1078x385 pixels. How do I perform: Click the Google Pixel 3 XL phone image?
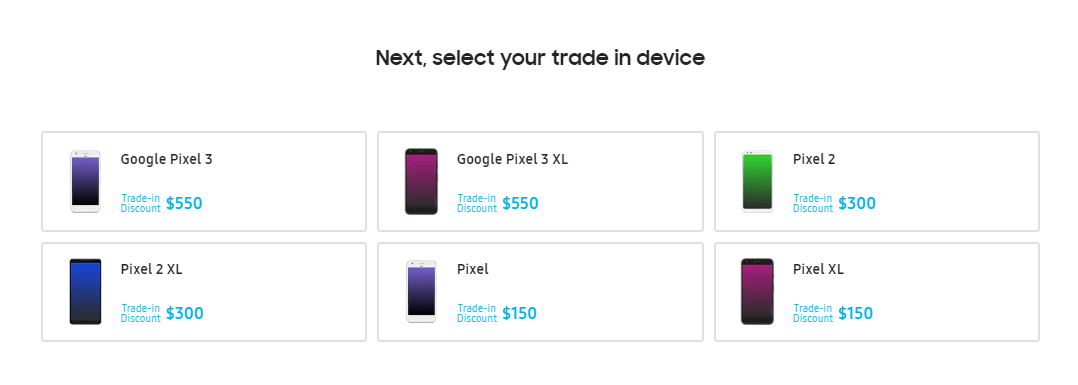pyautogui.click(x=421, y=182)
